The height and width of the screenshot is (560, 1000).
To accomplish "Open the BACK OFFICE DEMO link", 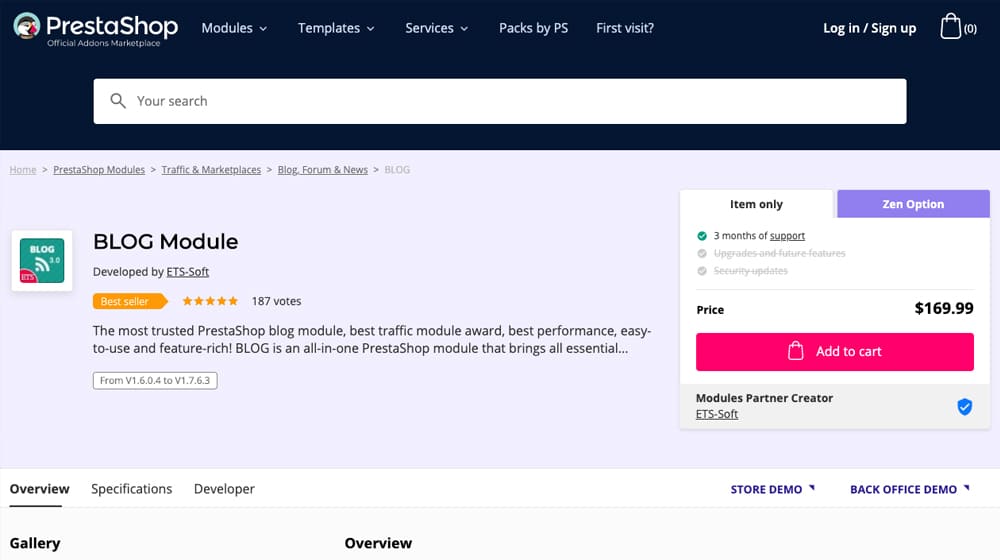I will point(909,489).
